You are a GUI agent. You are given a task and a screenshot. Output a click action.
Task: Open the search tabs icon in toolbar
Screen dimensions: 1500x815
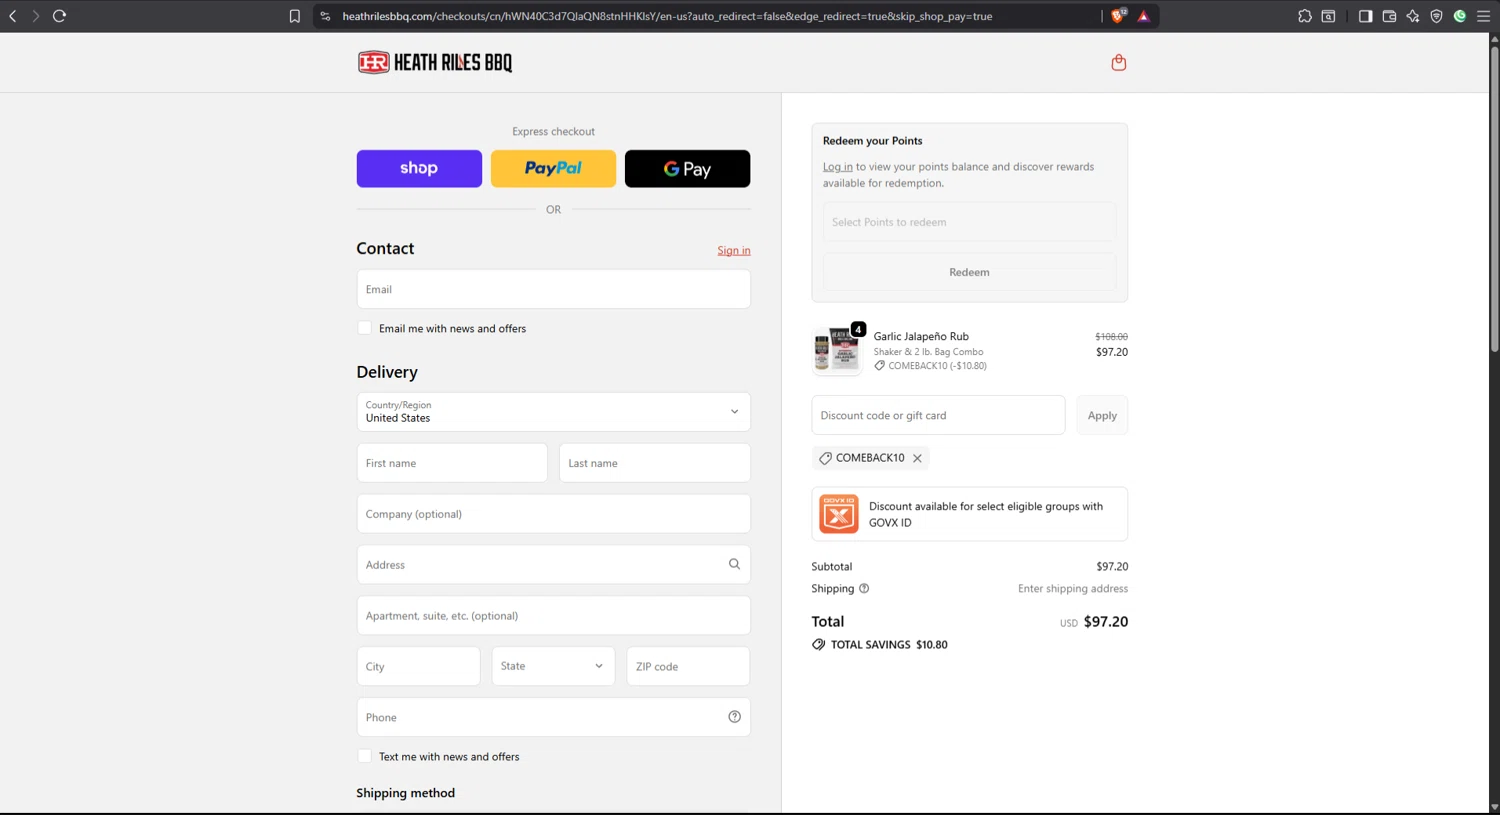(1329, 16)
